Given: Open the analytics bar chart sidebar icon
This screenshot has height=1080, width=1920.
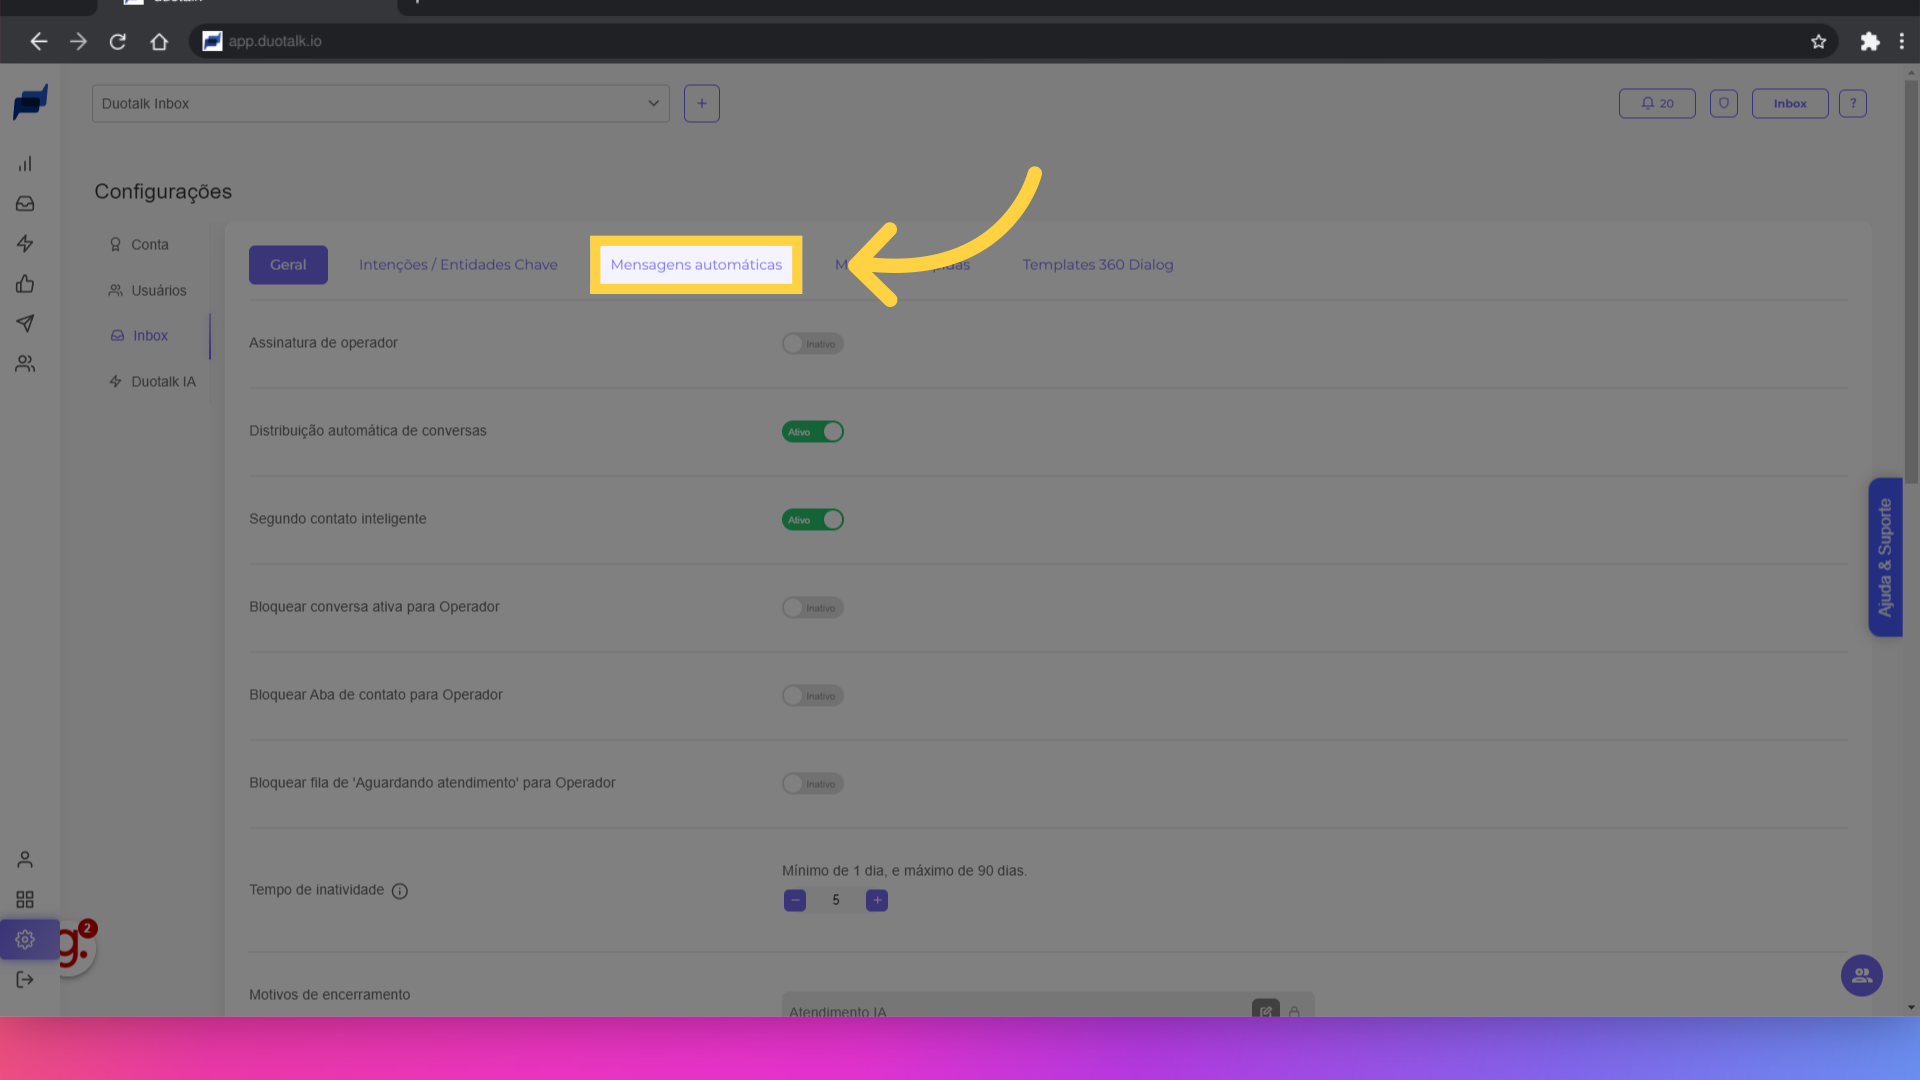Looking at the screenshot, I should click(25, 164).
